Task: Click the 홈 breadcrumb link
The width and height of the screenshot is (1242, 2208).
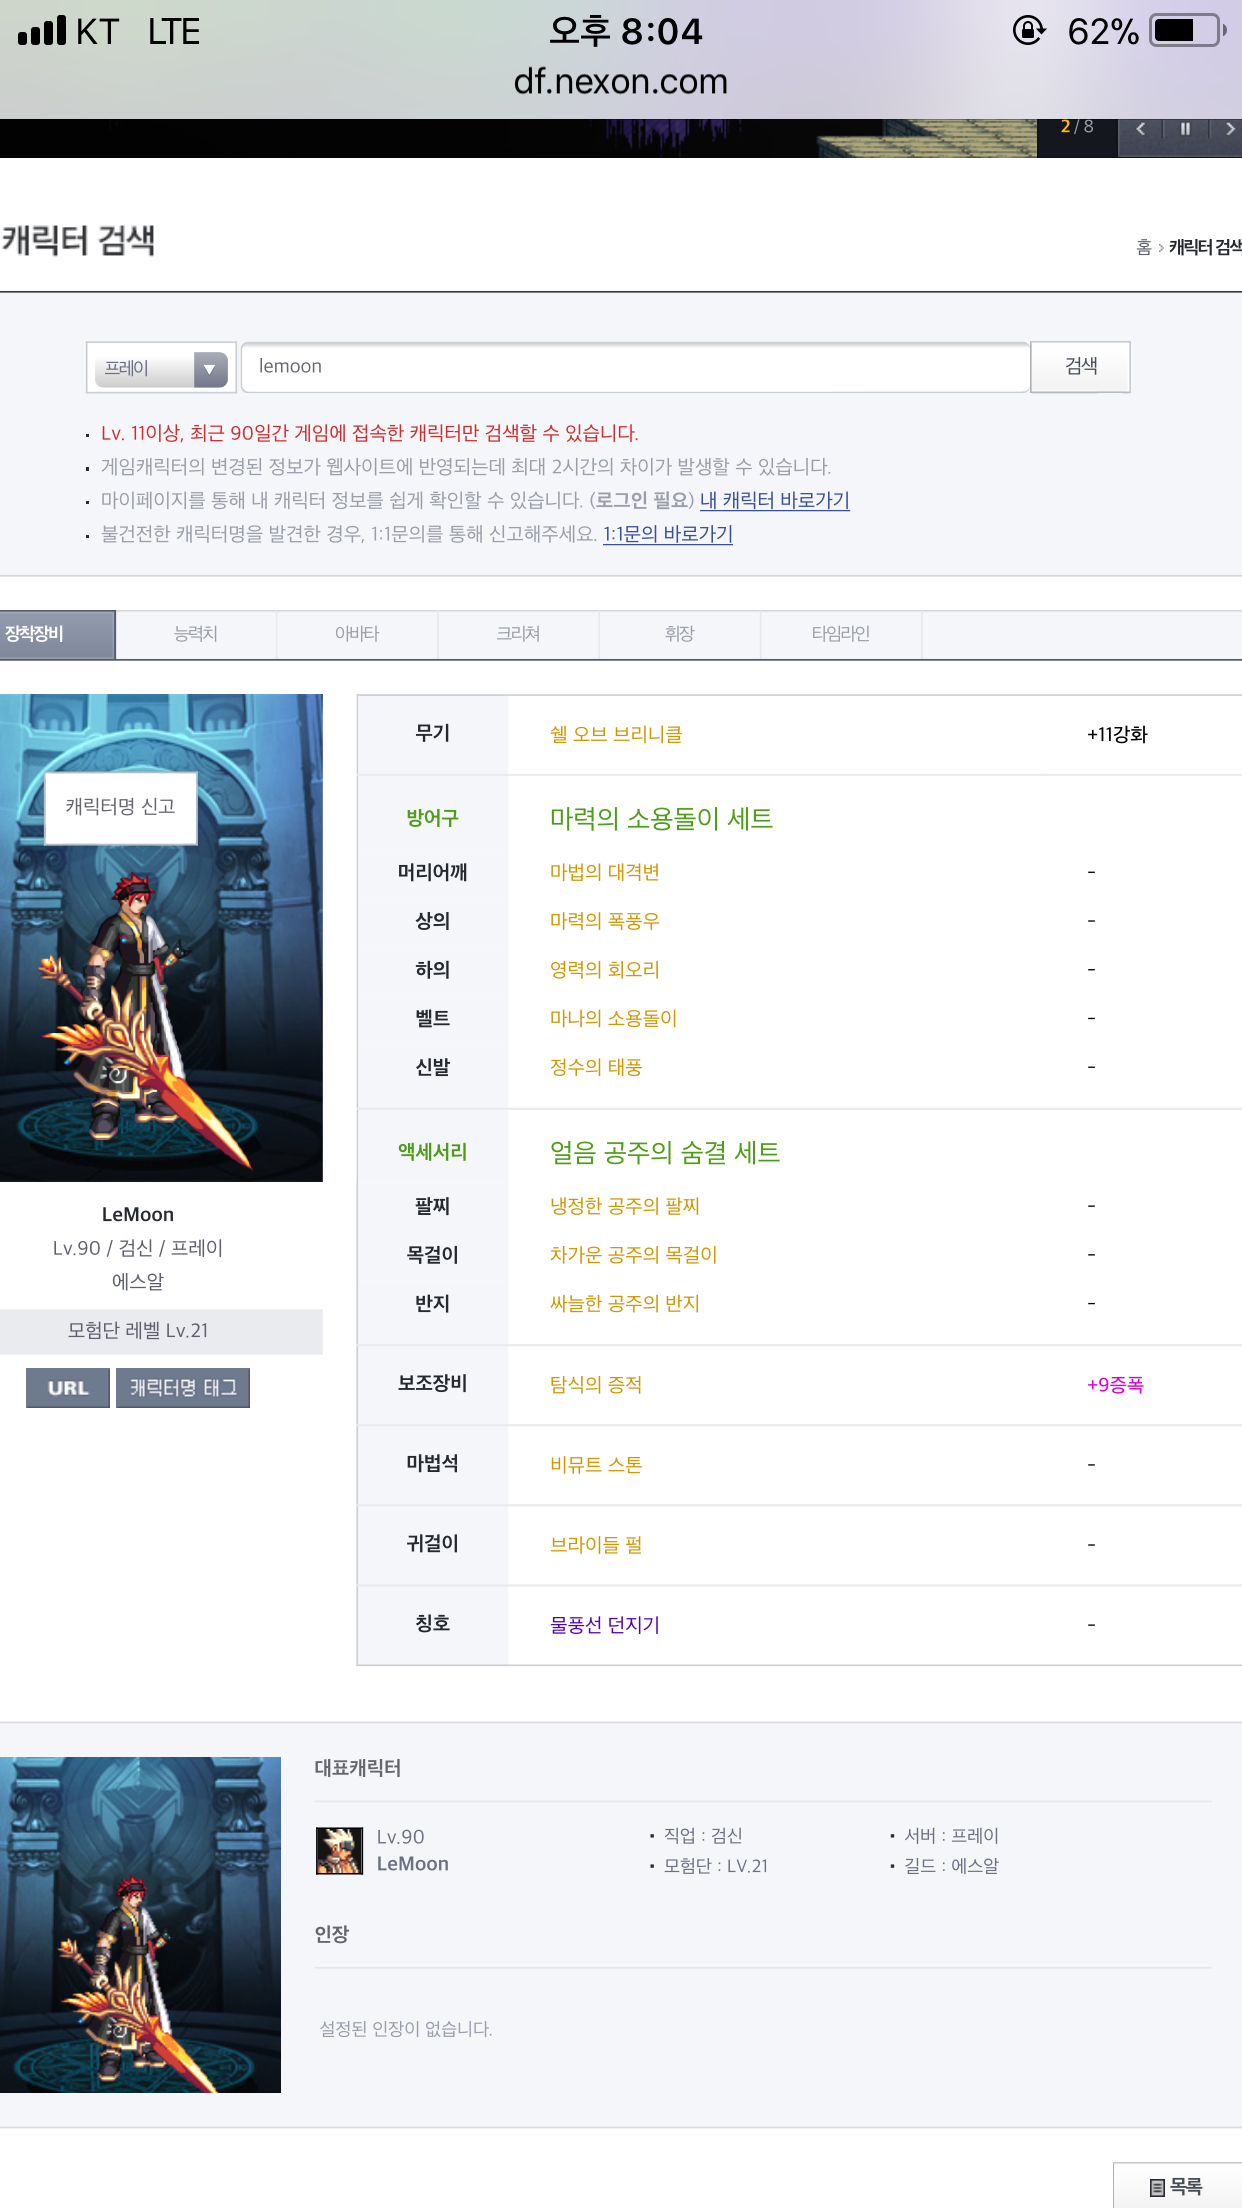Action: click(x=1144, y=247)
